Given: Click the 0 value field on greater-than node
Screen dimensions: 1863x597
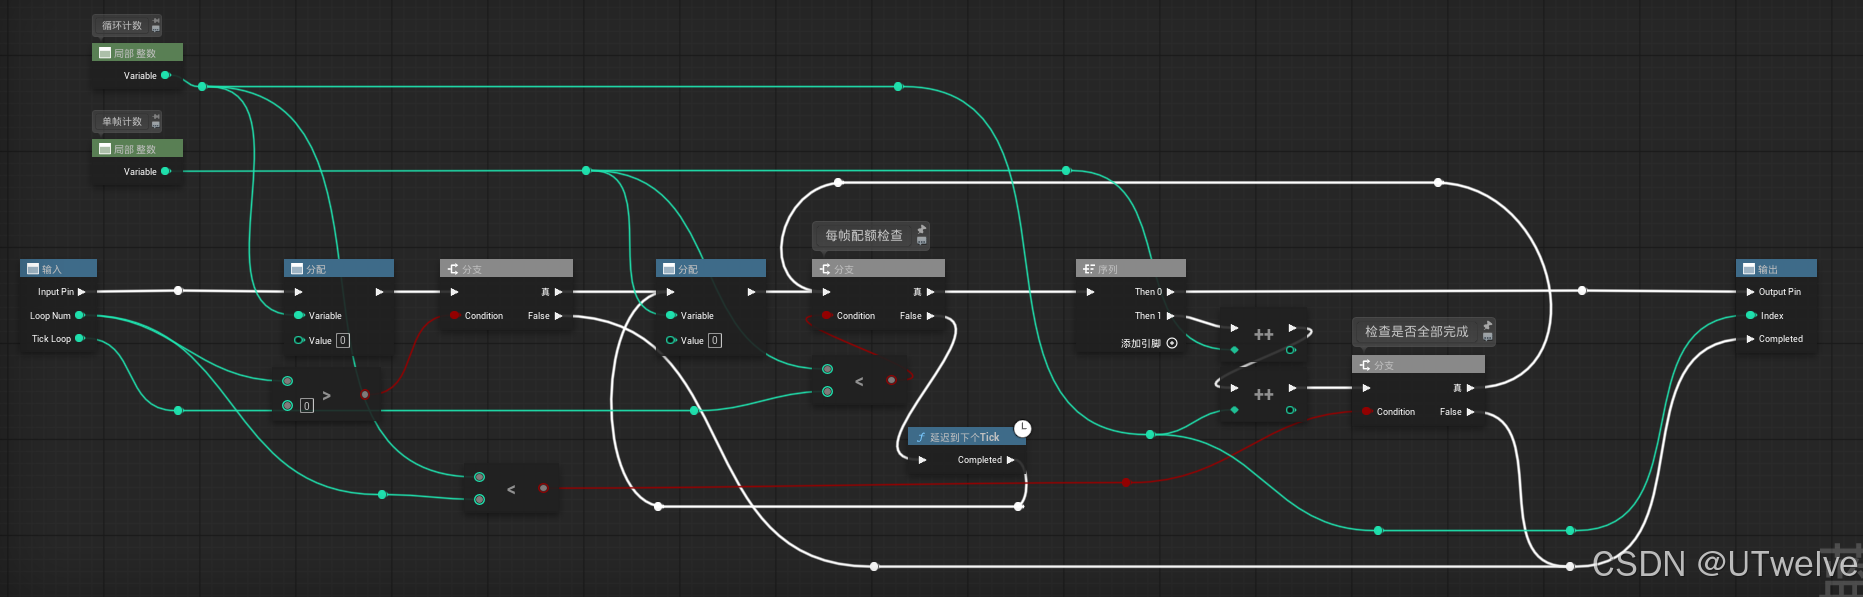Looking at the screenshot, I should (x=307, y=405).
